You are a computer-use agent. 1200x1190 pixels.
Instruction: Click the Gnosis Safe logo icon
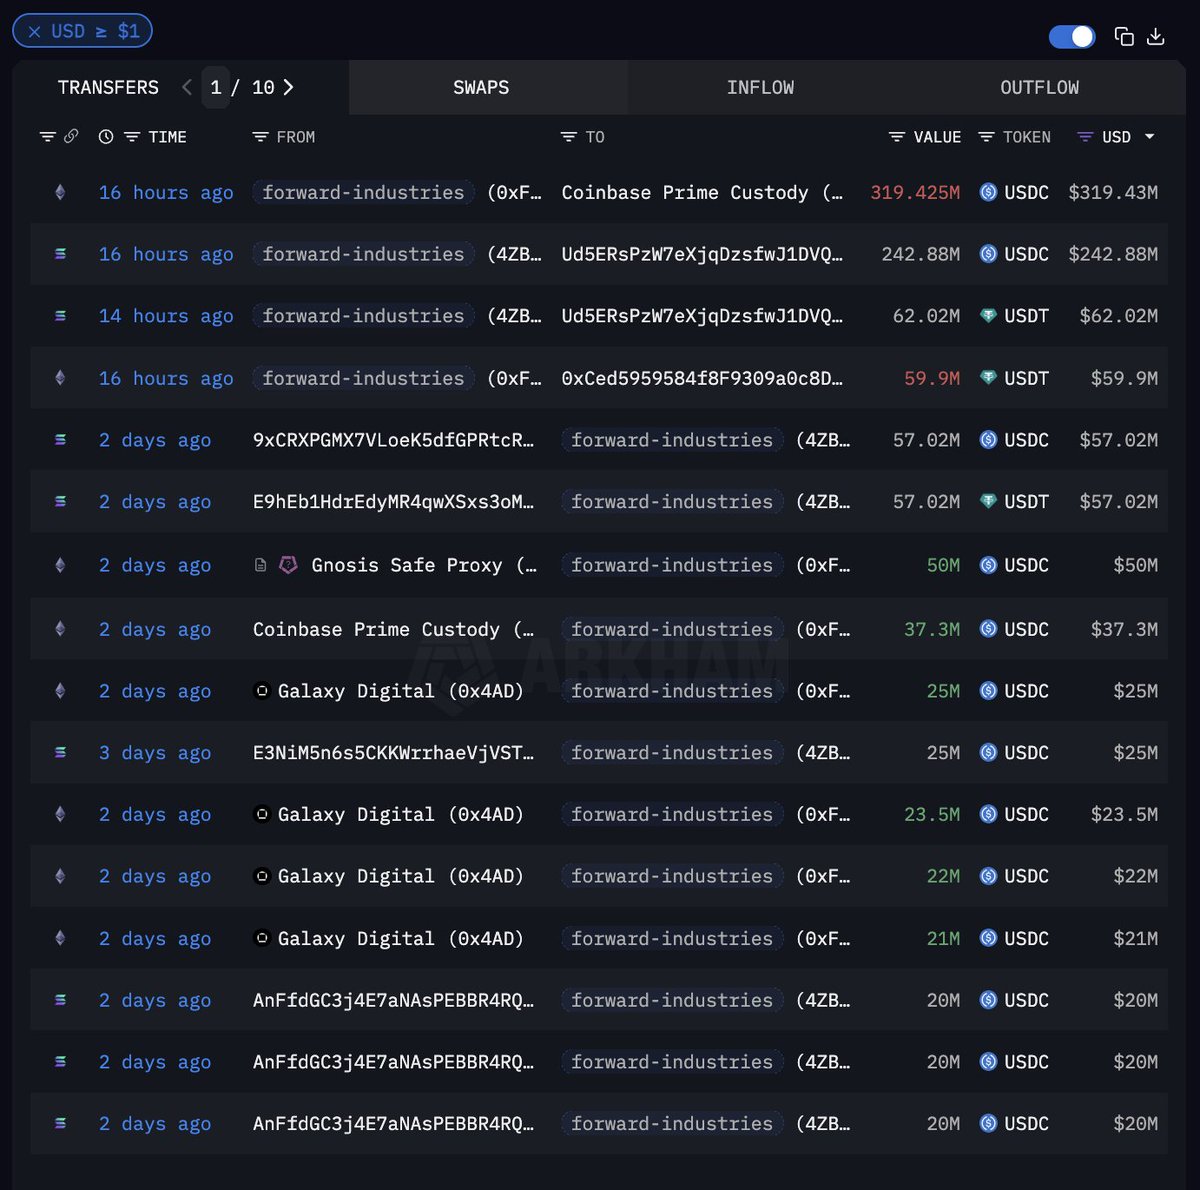coord(288,565)
